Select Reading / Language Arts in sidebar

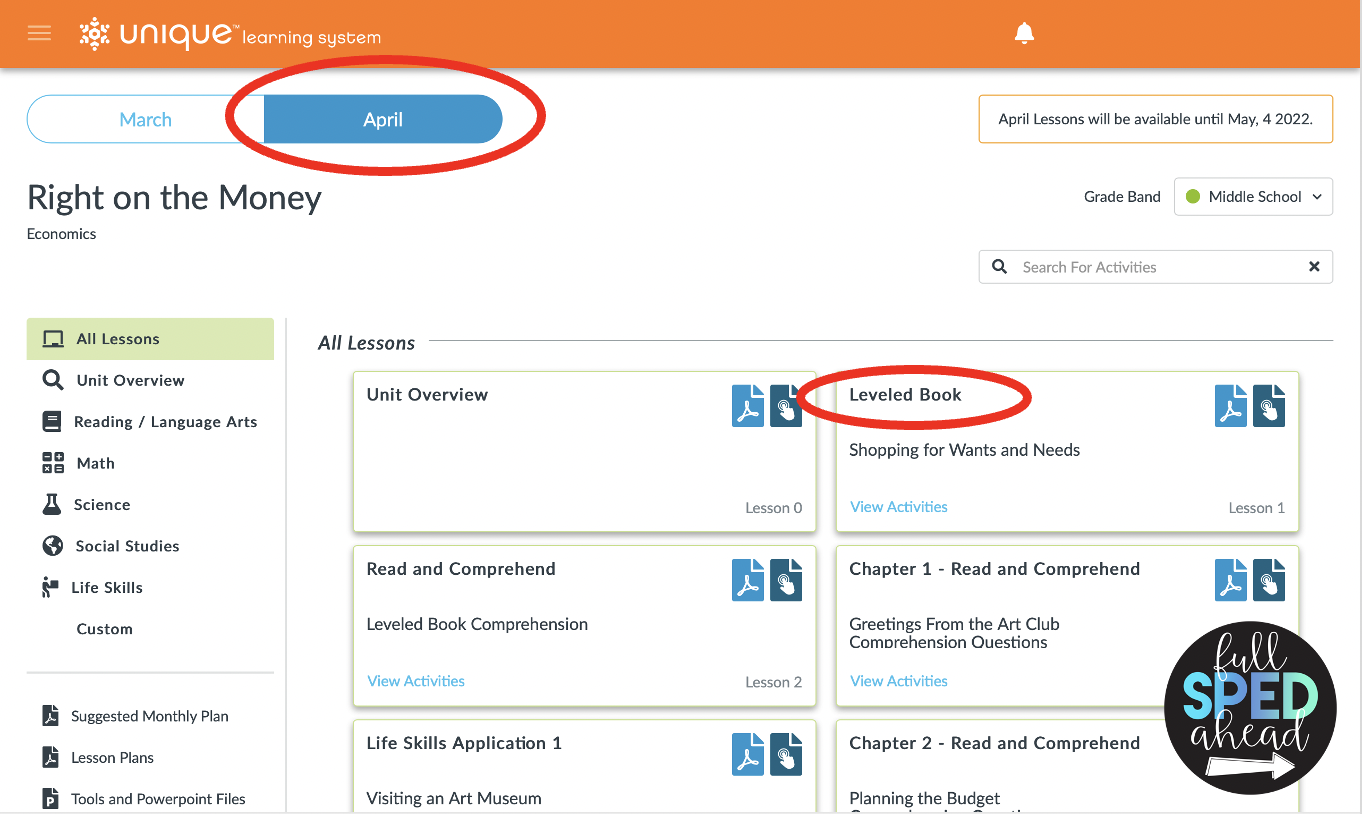pyautogui.click(x=167, y=421)
